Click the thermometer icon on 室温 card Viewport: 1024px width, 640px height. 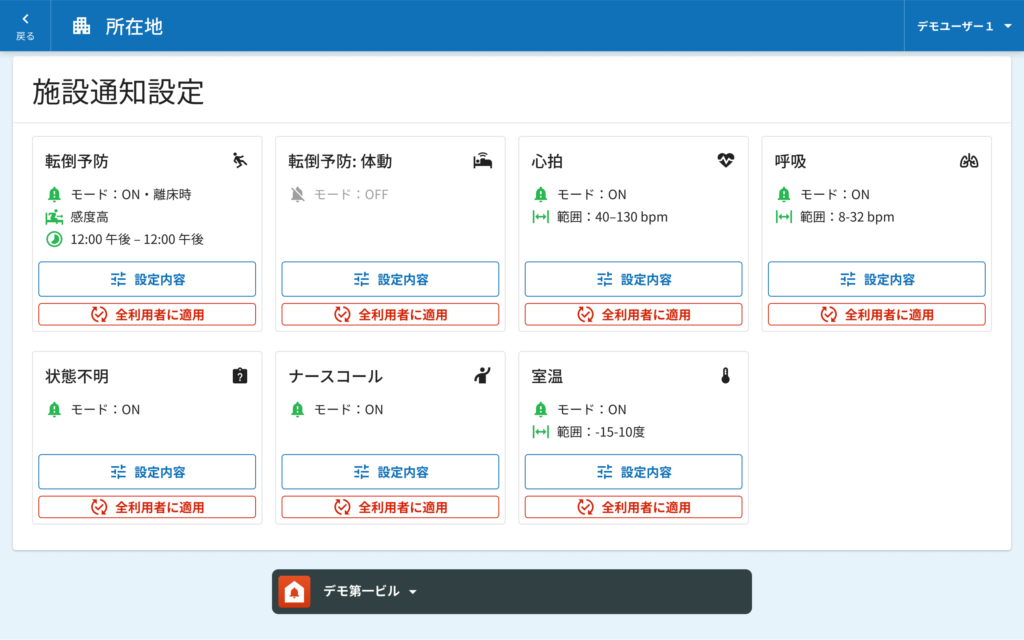pos(726,376)
